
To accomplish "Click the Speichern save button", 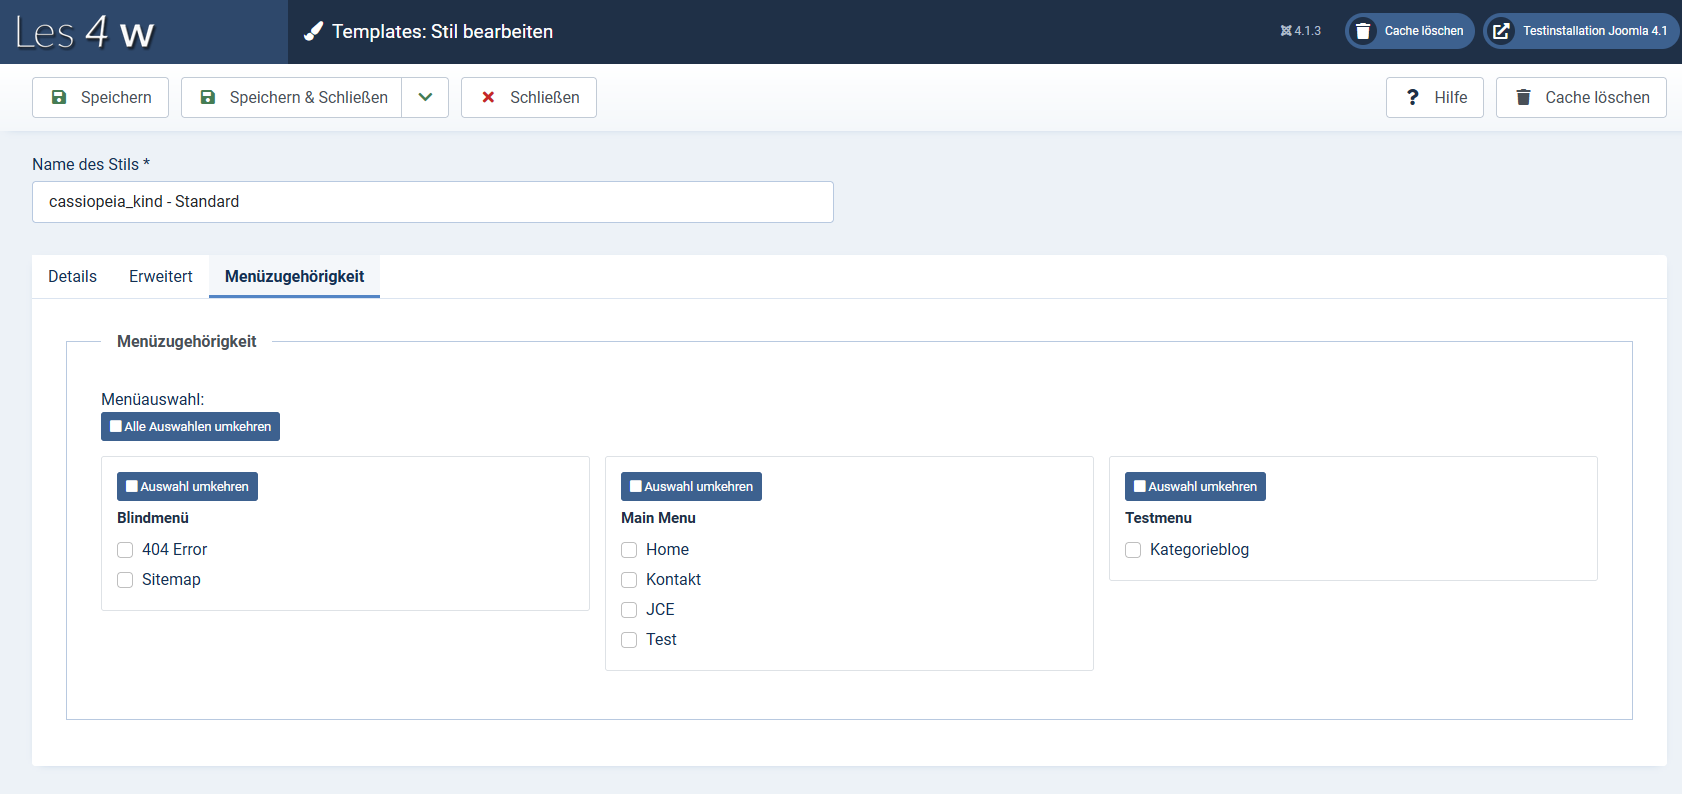I will point(100,97).
